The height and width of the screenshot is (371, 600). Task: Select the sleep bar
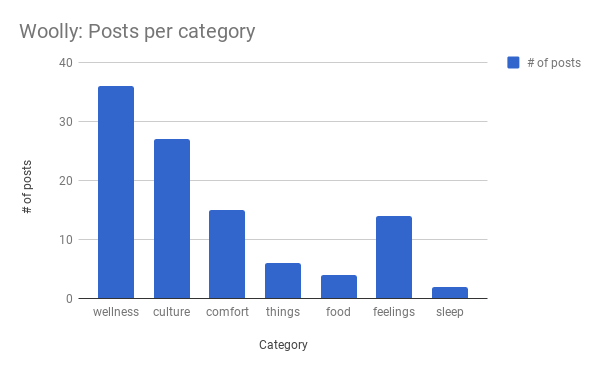450,293
